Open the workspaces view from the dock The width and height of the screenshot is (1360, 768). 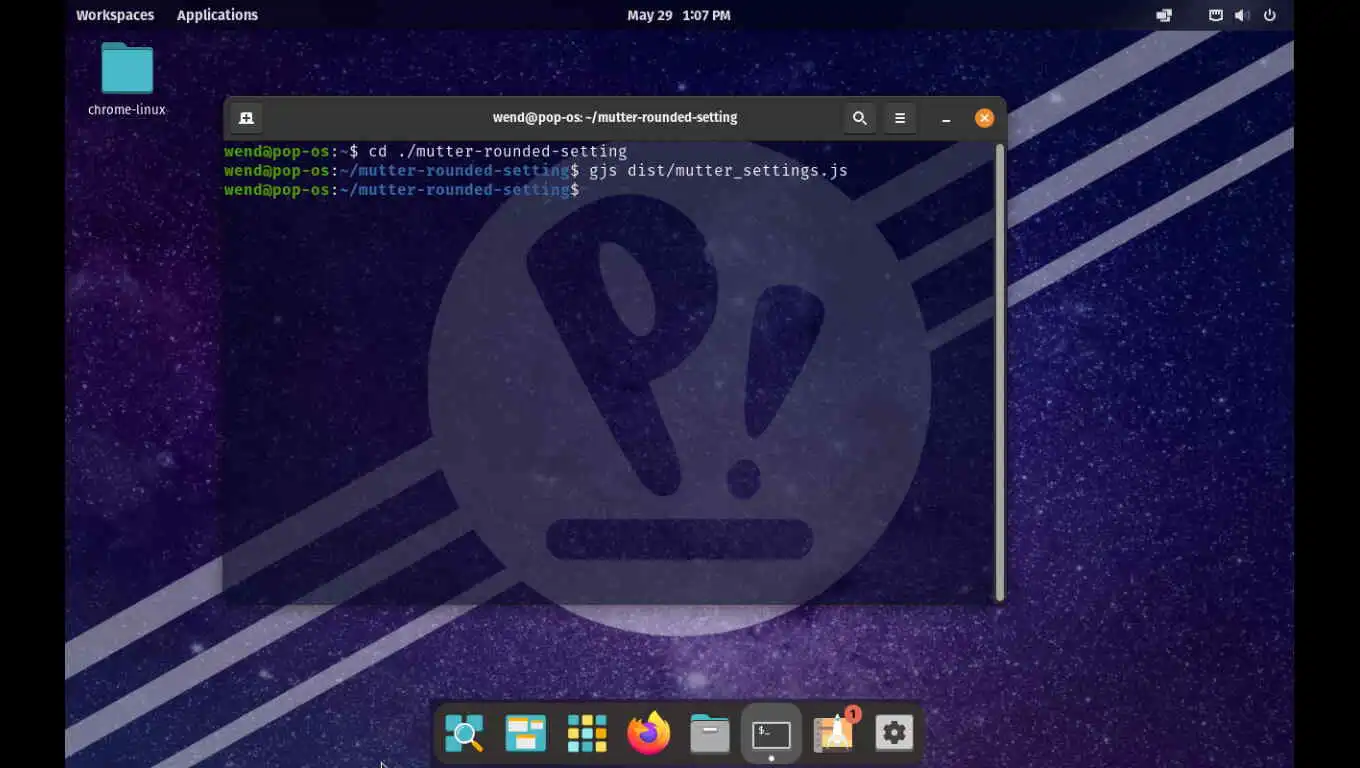click(x=525, y=734)
